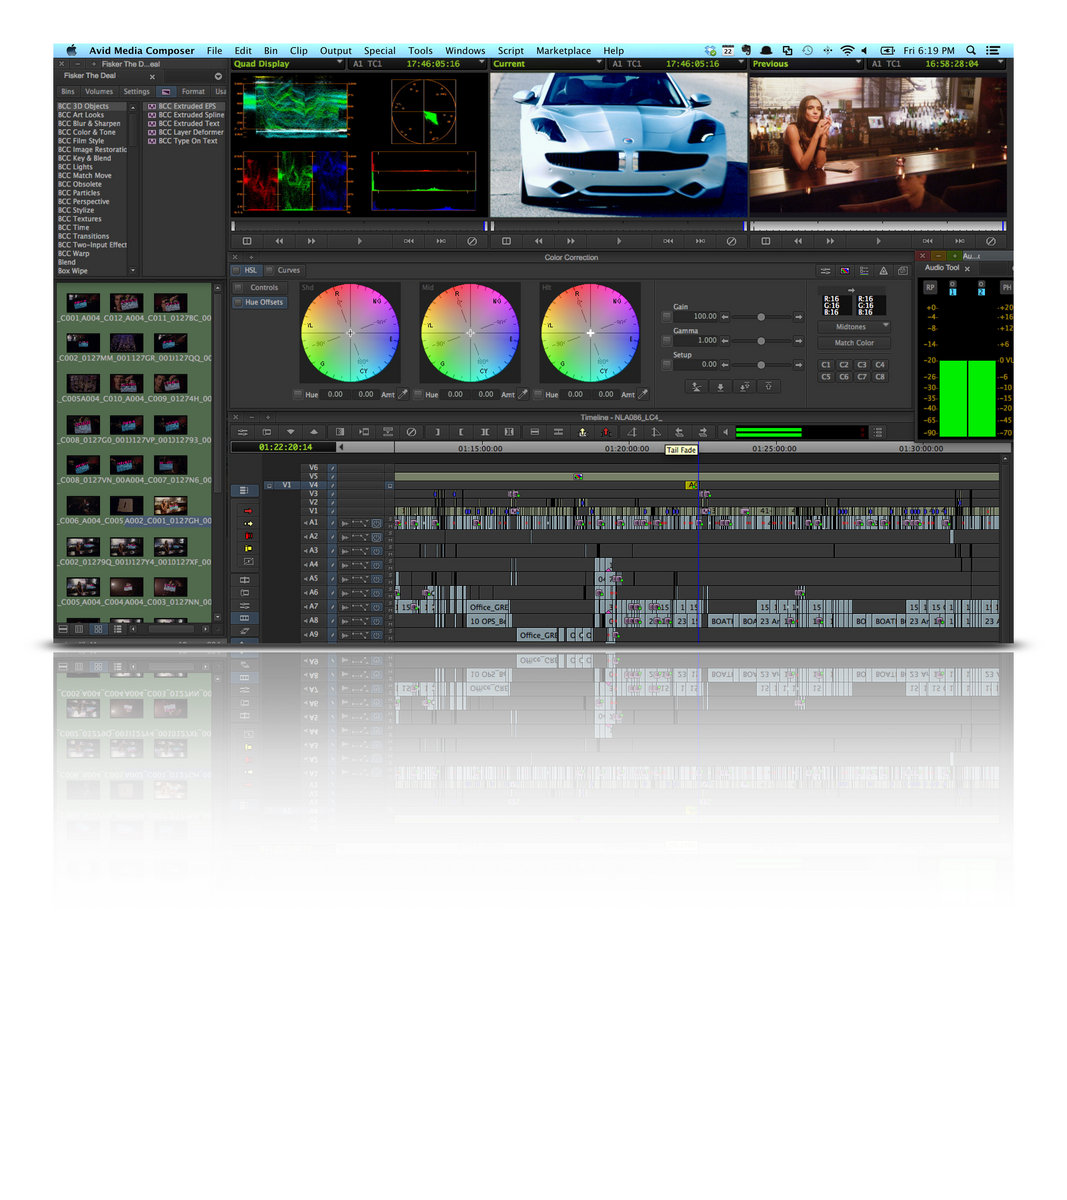Image resolution: width=1067 pixels, height=1200 pixels.
Task: Click the Motion Effect icon in timeline toolbar
Action: pyautogui.click(x=363, y=432)
